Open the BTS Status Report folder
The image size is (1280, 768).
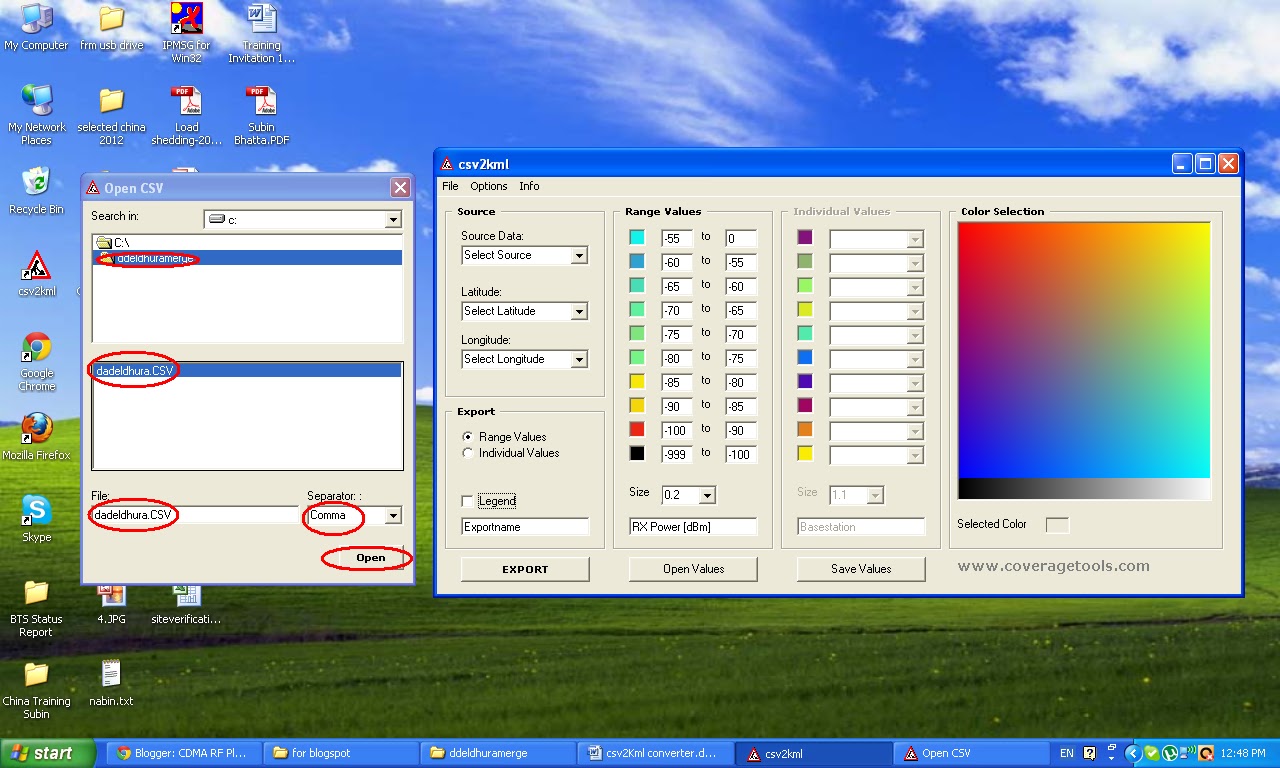click(36, 595)
